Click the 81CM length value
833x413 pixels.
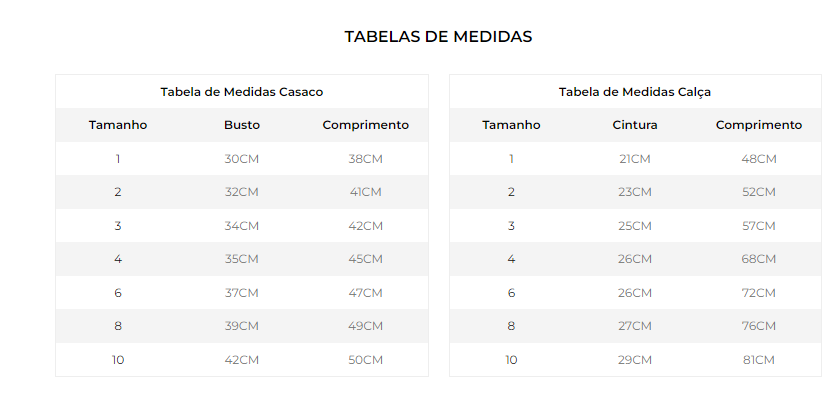(x=759, y=360)
